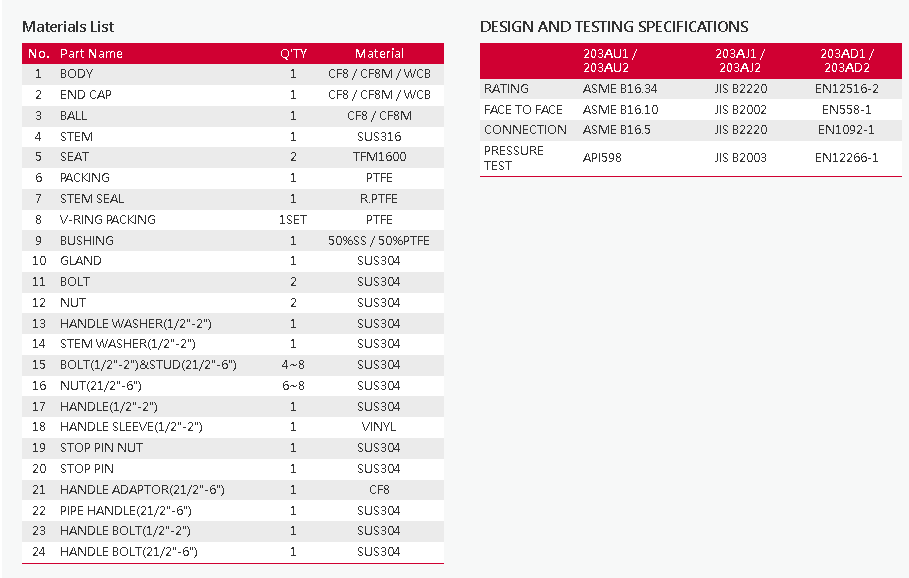This screenshot has height=578, width=909.
Task: Select the "PACKING" part name in row 6
Action: click(85, 178)
